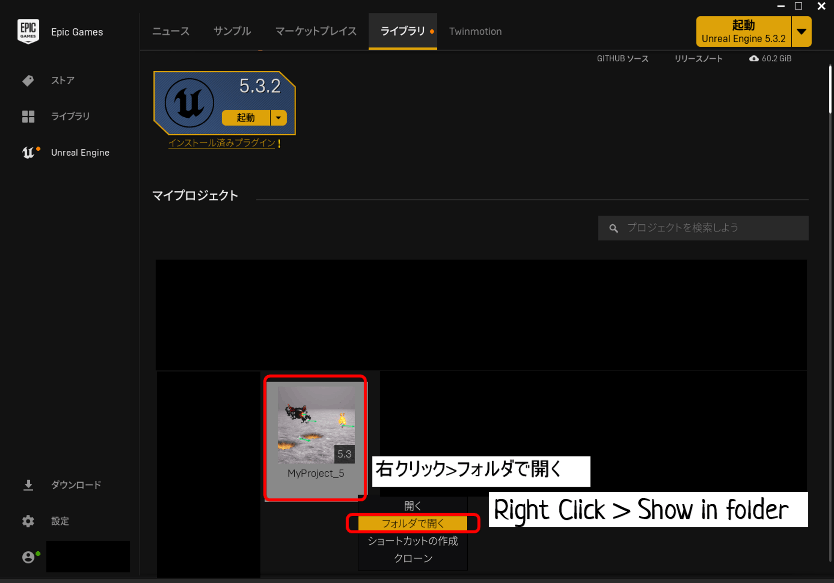
Task: Open the ストア store tag icon
Action: (28, 80)
